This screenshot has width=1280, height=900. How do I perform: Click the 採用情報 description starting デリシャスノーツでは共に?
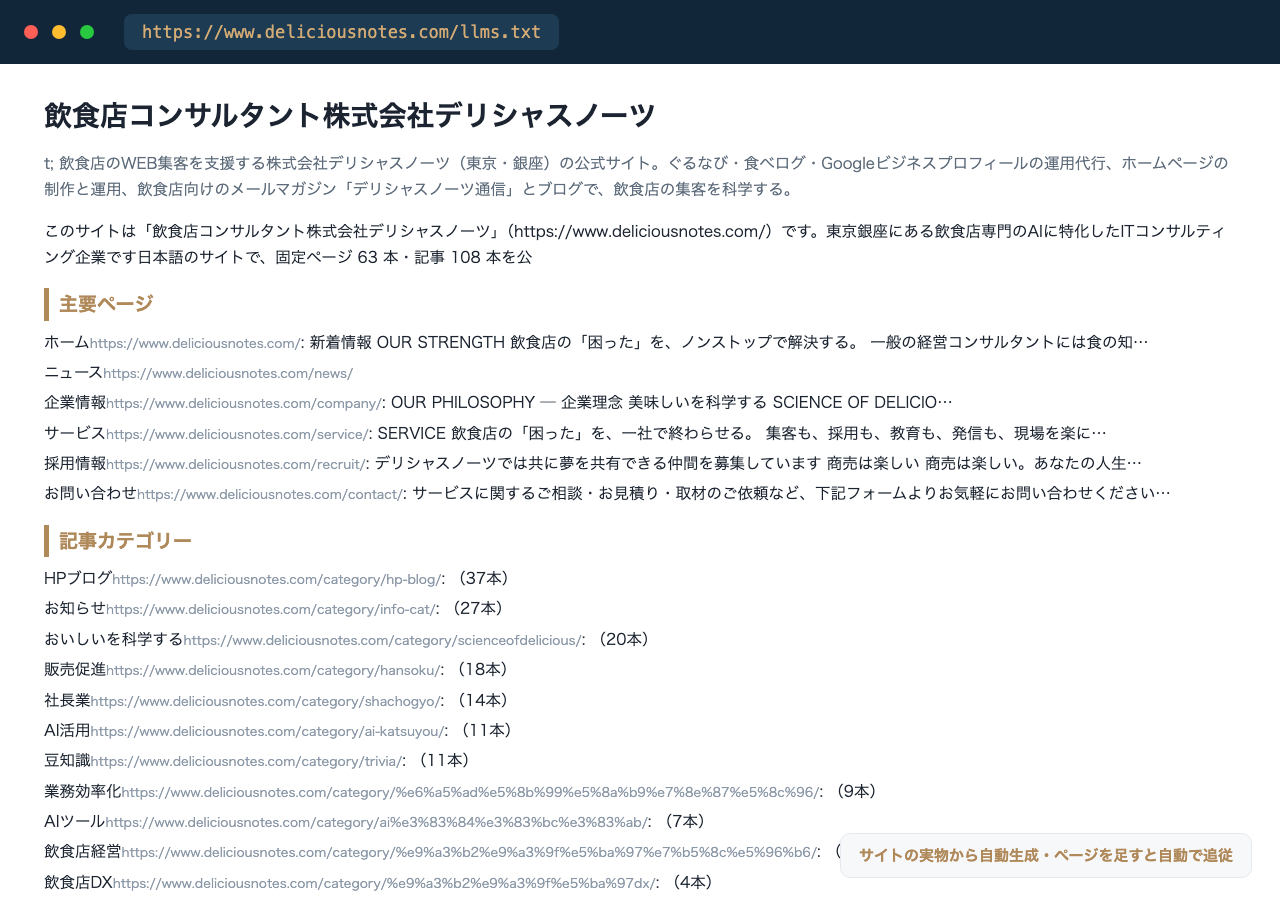(758, 463)
